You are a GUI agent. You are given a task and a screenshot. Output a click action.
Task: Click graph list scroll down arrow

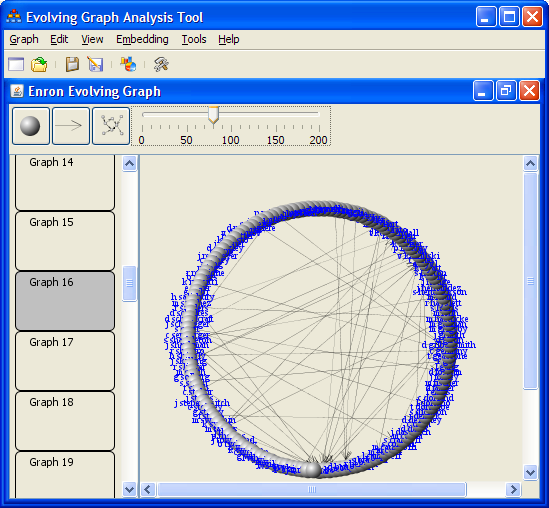coord(130,489)
